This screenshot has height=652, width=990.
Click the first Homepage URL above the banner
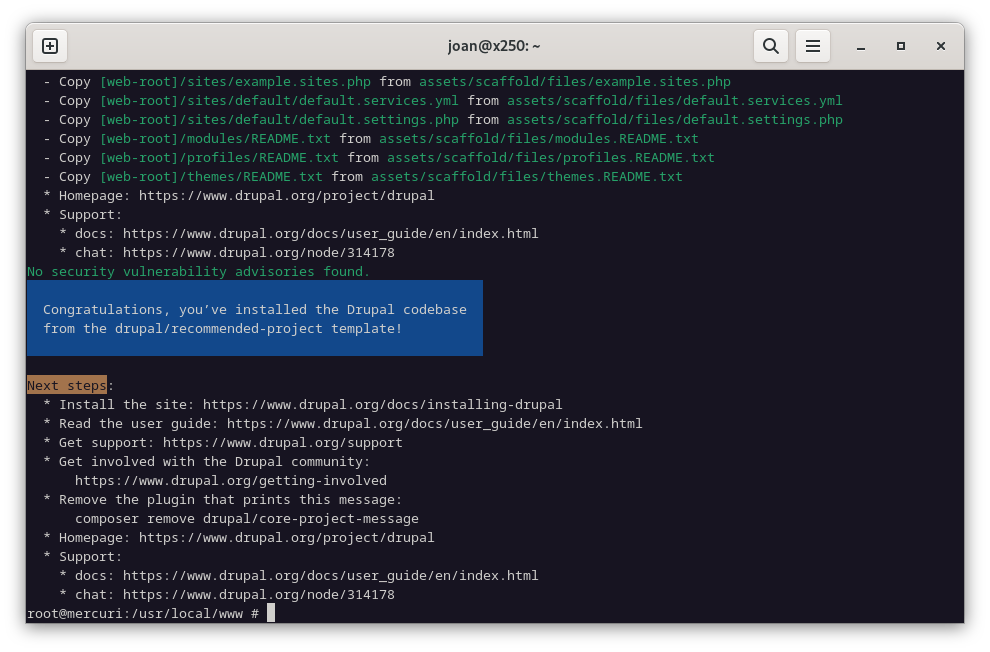[x=287, y=196]
